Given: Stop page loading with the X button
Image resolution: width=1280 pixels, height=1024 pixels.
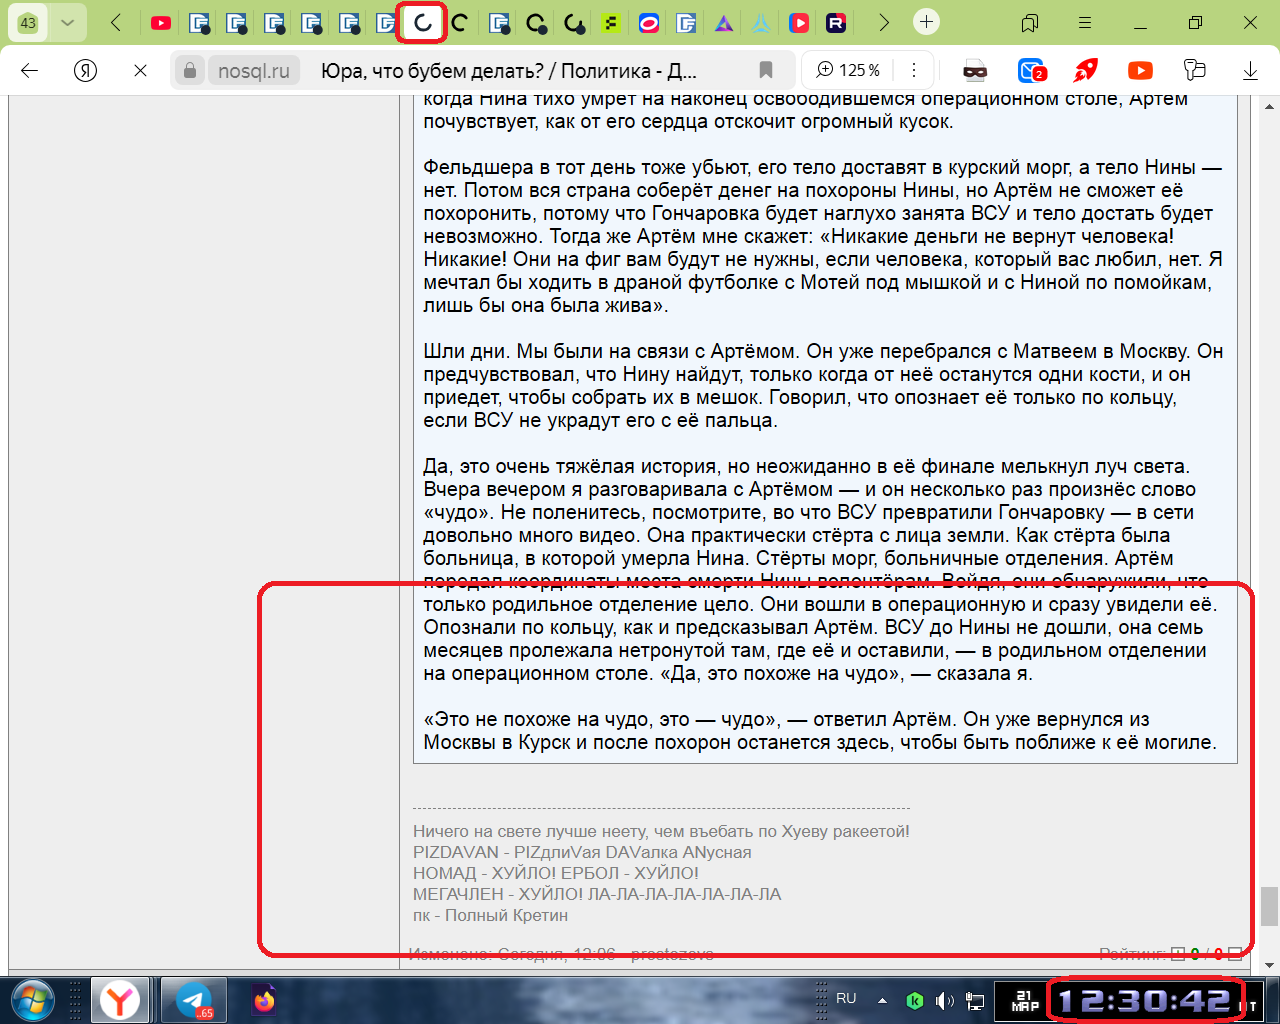Looking at the screenshot, I should pos(140,70).
